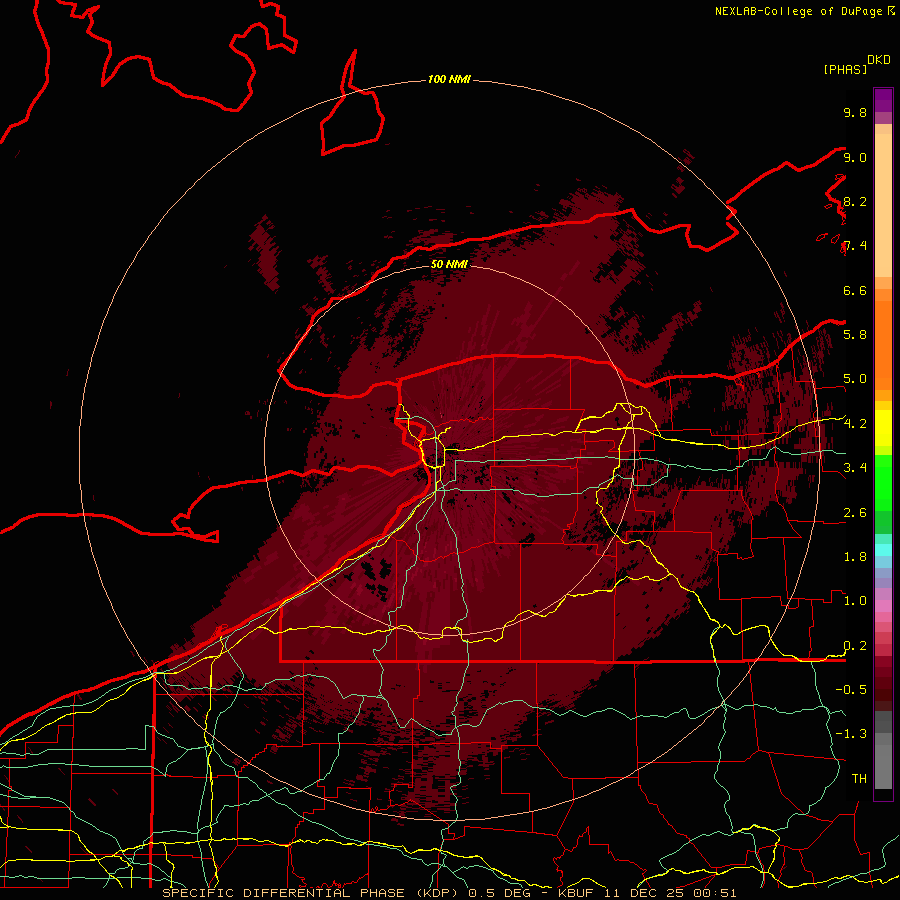The image size is (900, 900).
Task: Select the yellow segment of the color bar
Action: click(x=883, y=428)
